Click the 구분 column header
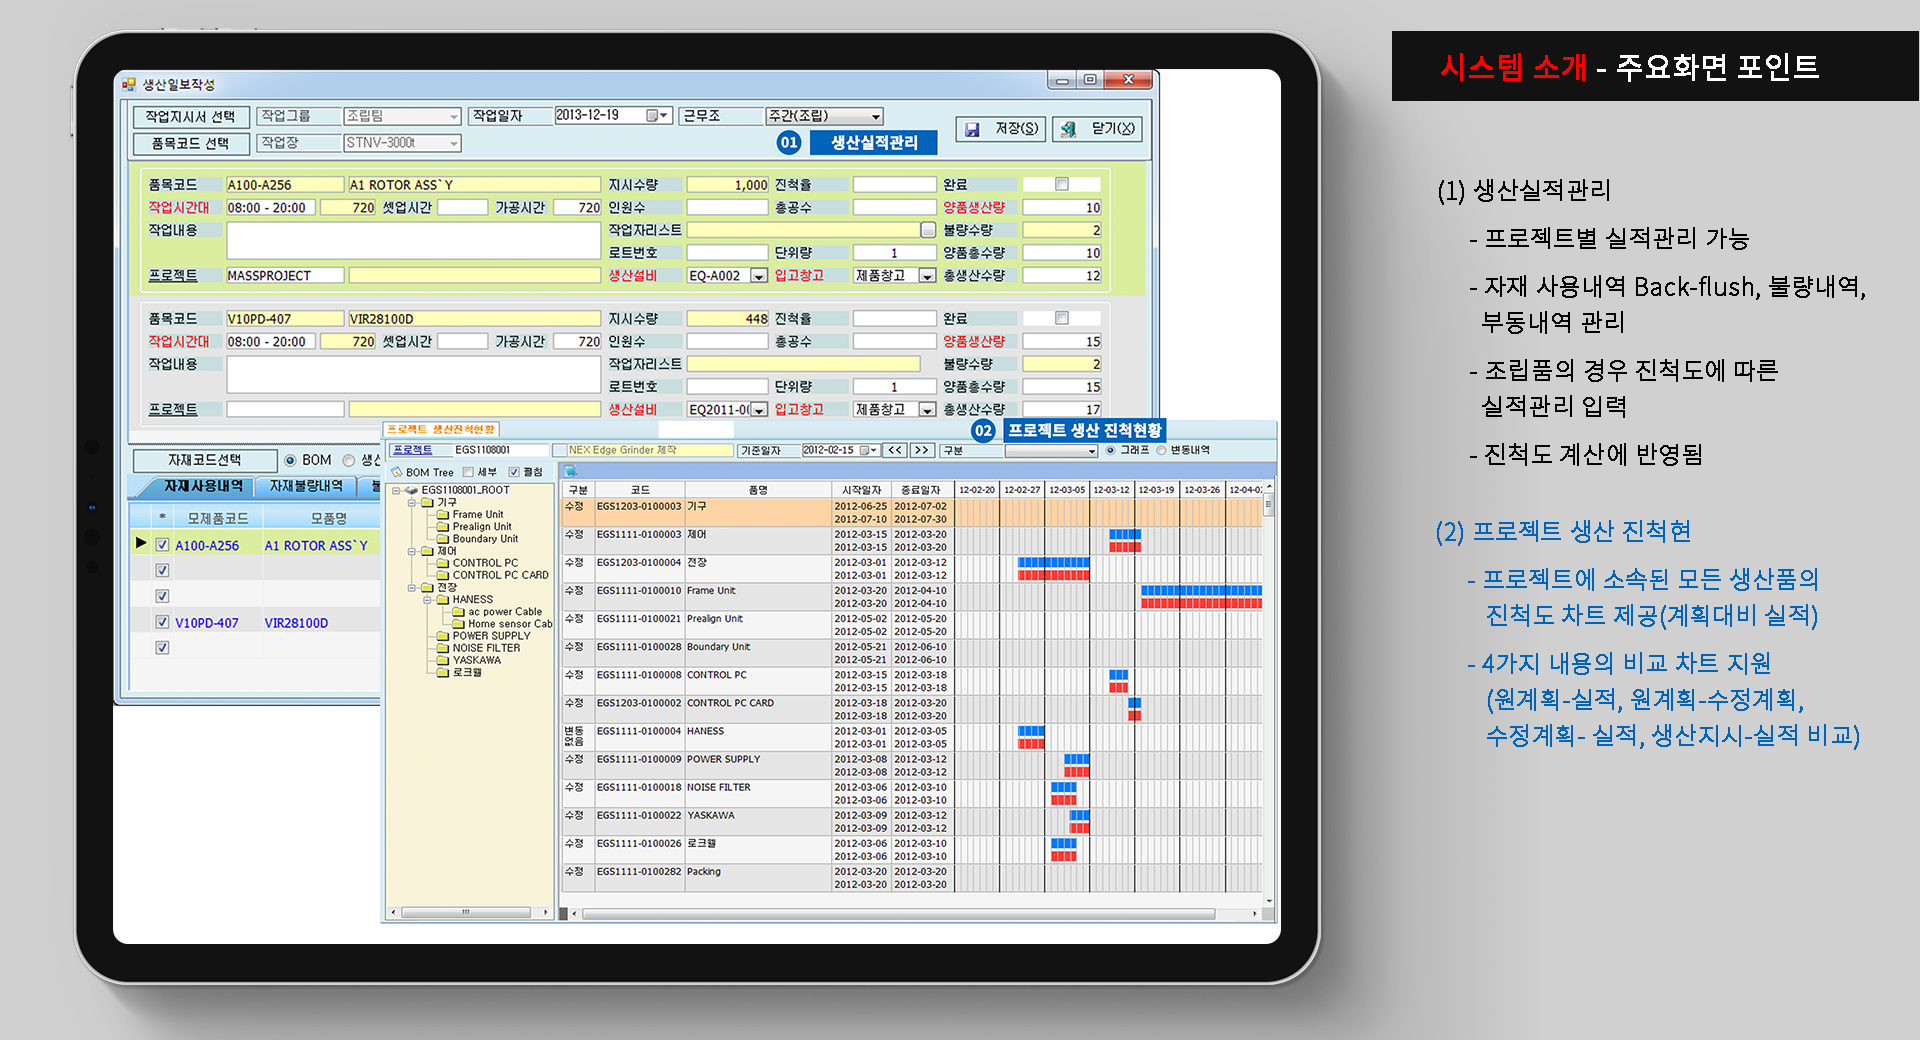Viewport: 1920px width, 1040px height. 578,490
